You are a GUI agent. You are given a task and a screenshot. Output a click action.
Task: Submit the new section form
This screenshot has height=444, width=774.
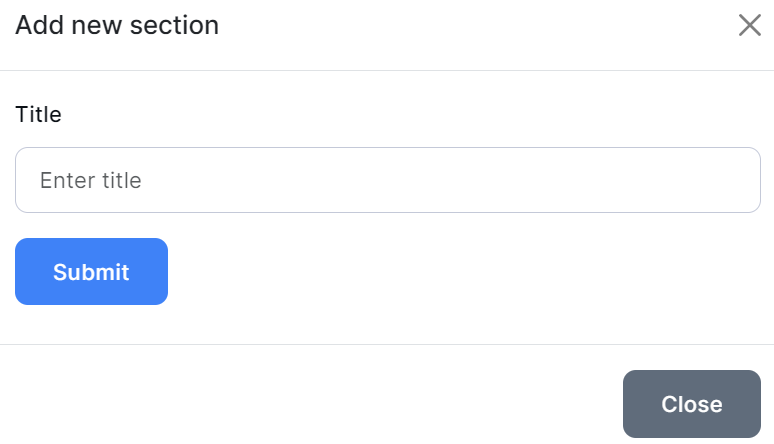(x=91, y=271)
